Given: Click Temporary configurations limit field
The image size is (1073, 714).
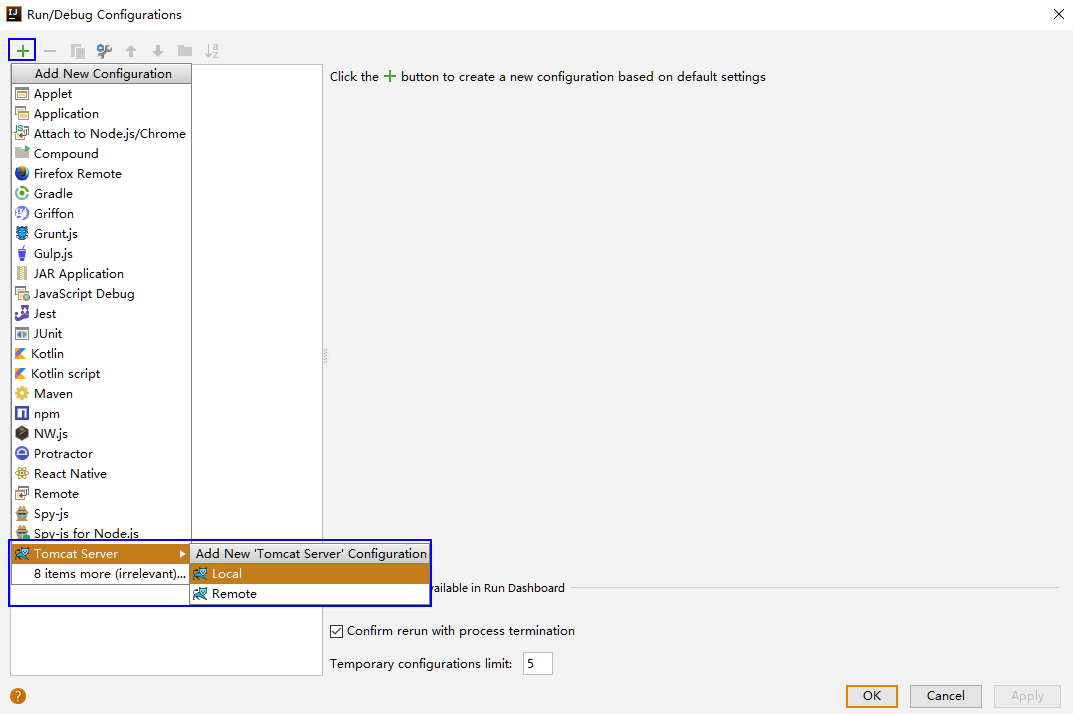Looking at the screenshot, I should [537, 663].
